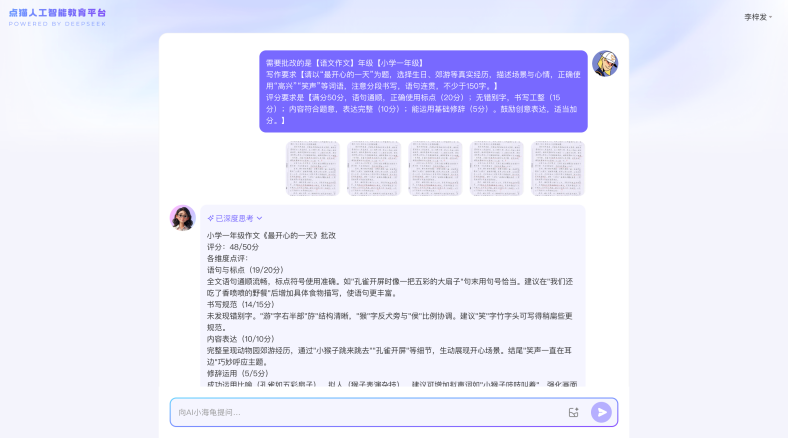Screen dimensions: 788x438
Task: Click the AI assistant avatar with glasses
Action: [182, 218]
